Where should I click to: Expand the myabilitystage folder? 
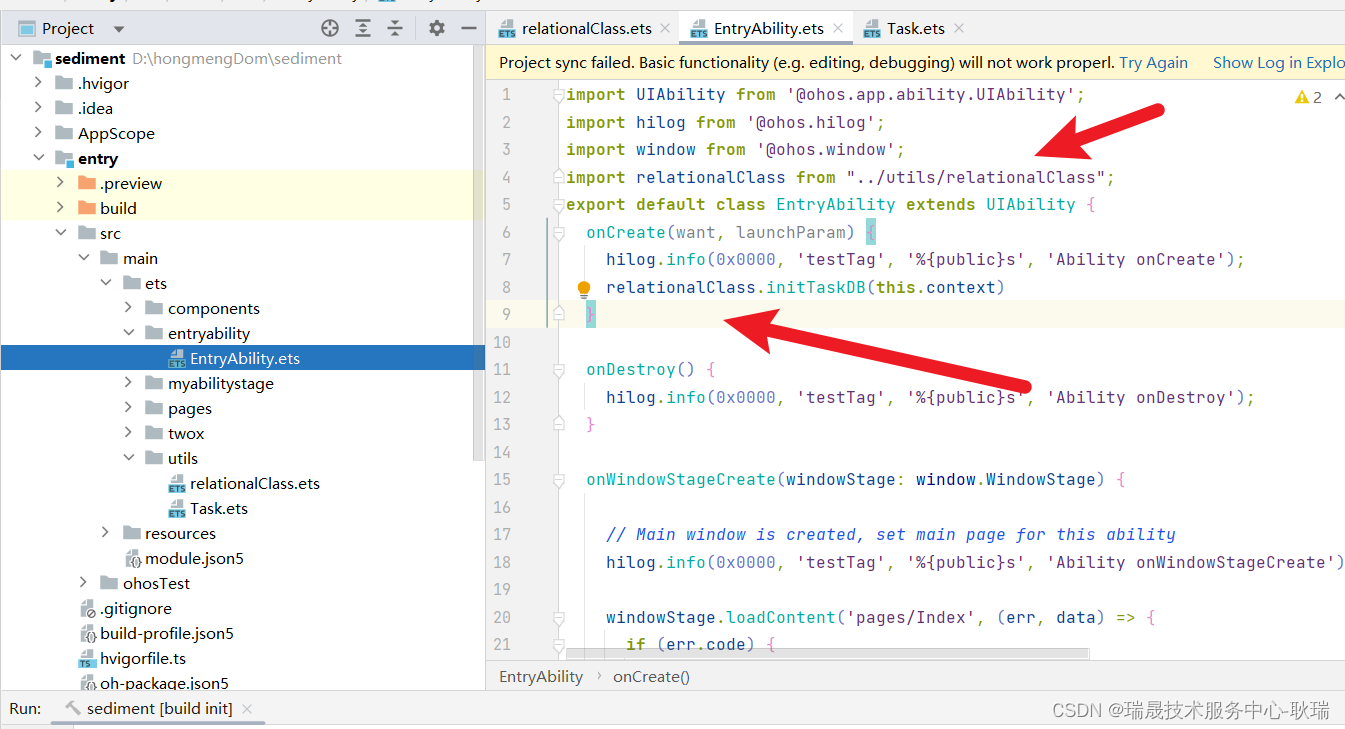(x=129, y=383)
